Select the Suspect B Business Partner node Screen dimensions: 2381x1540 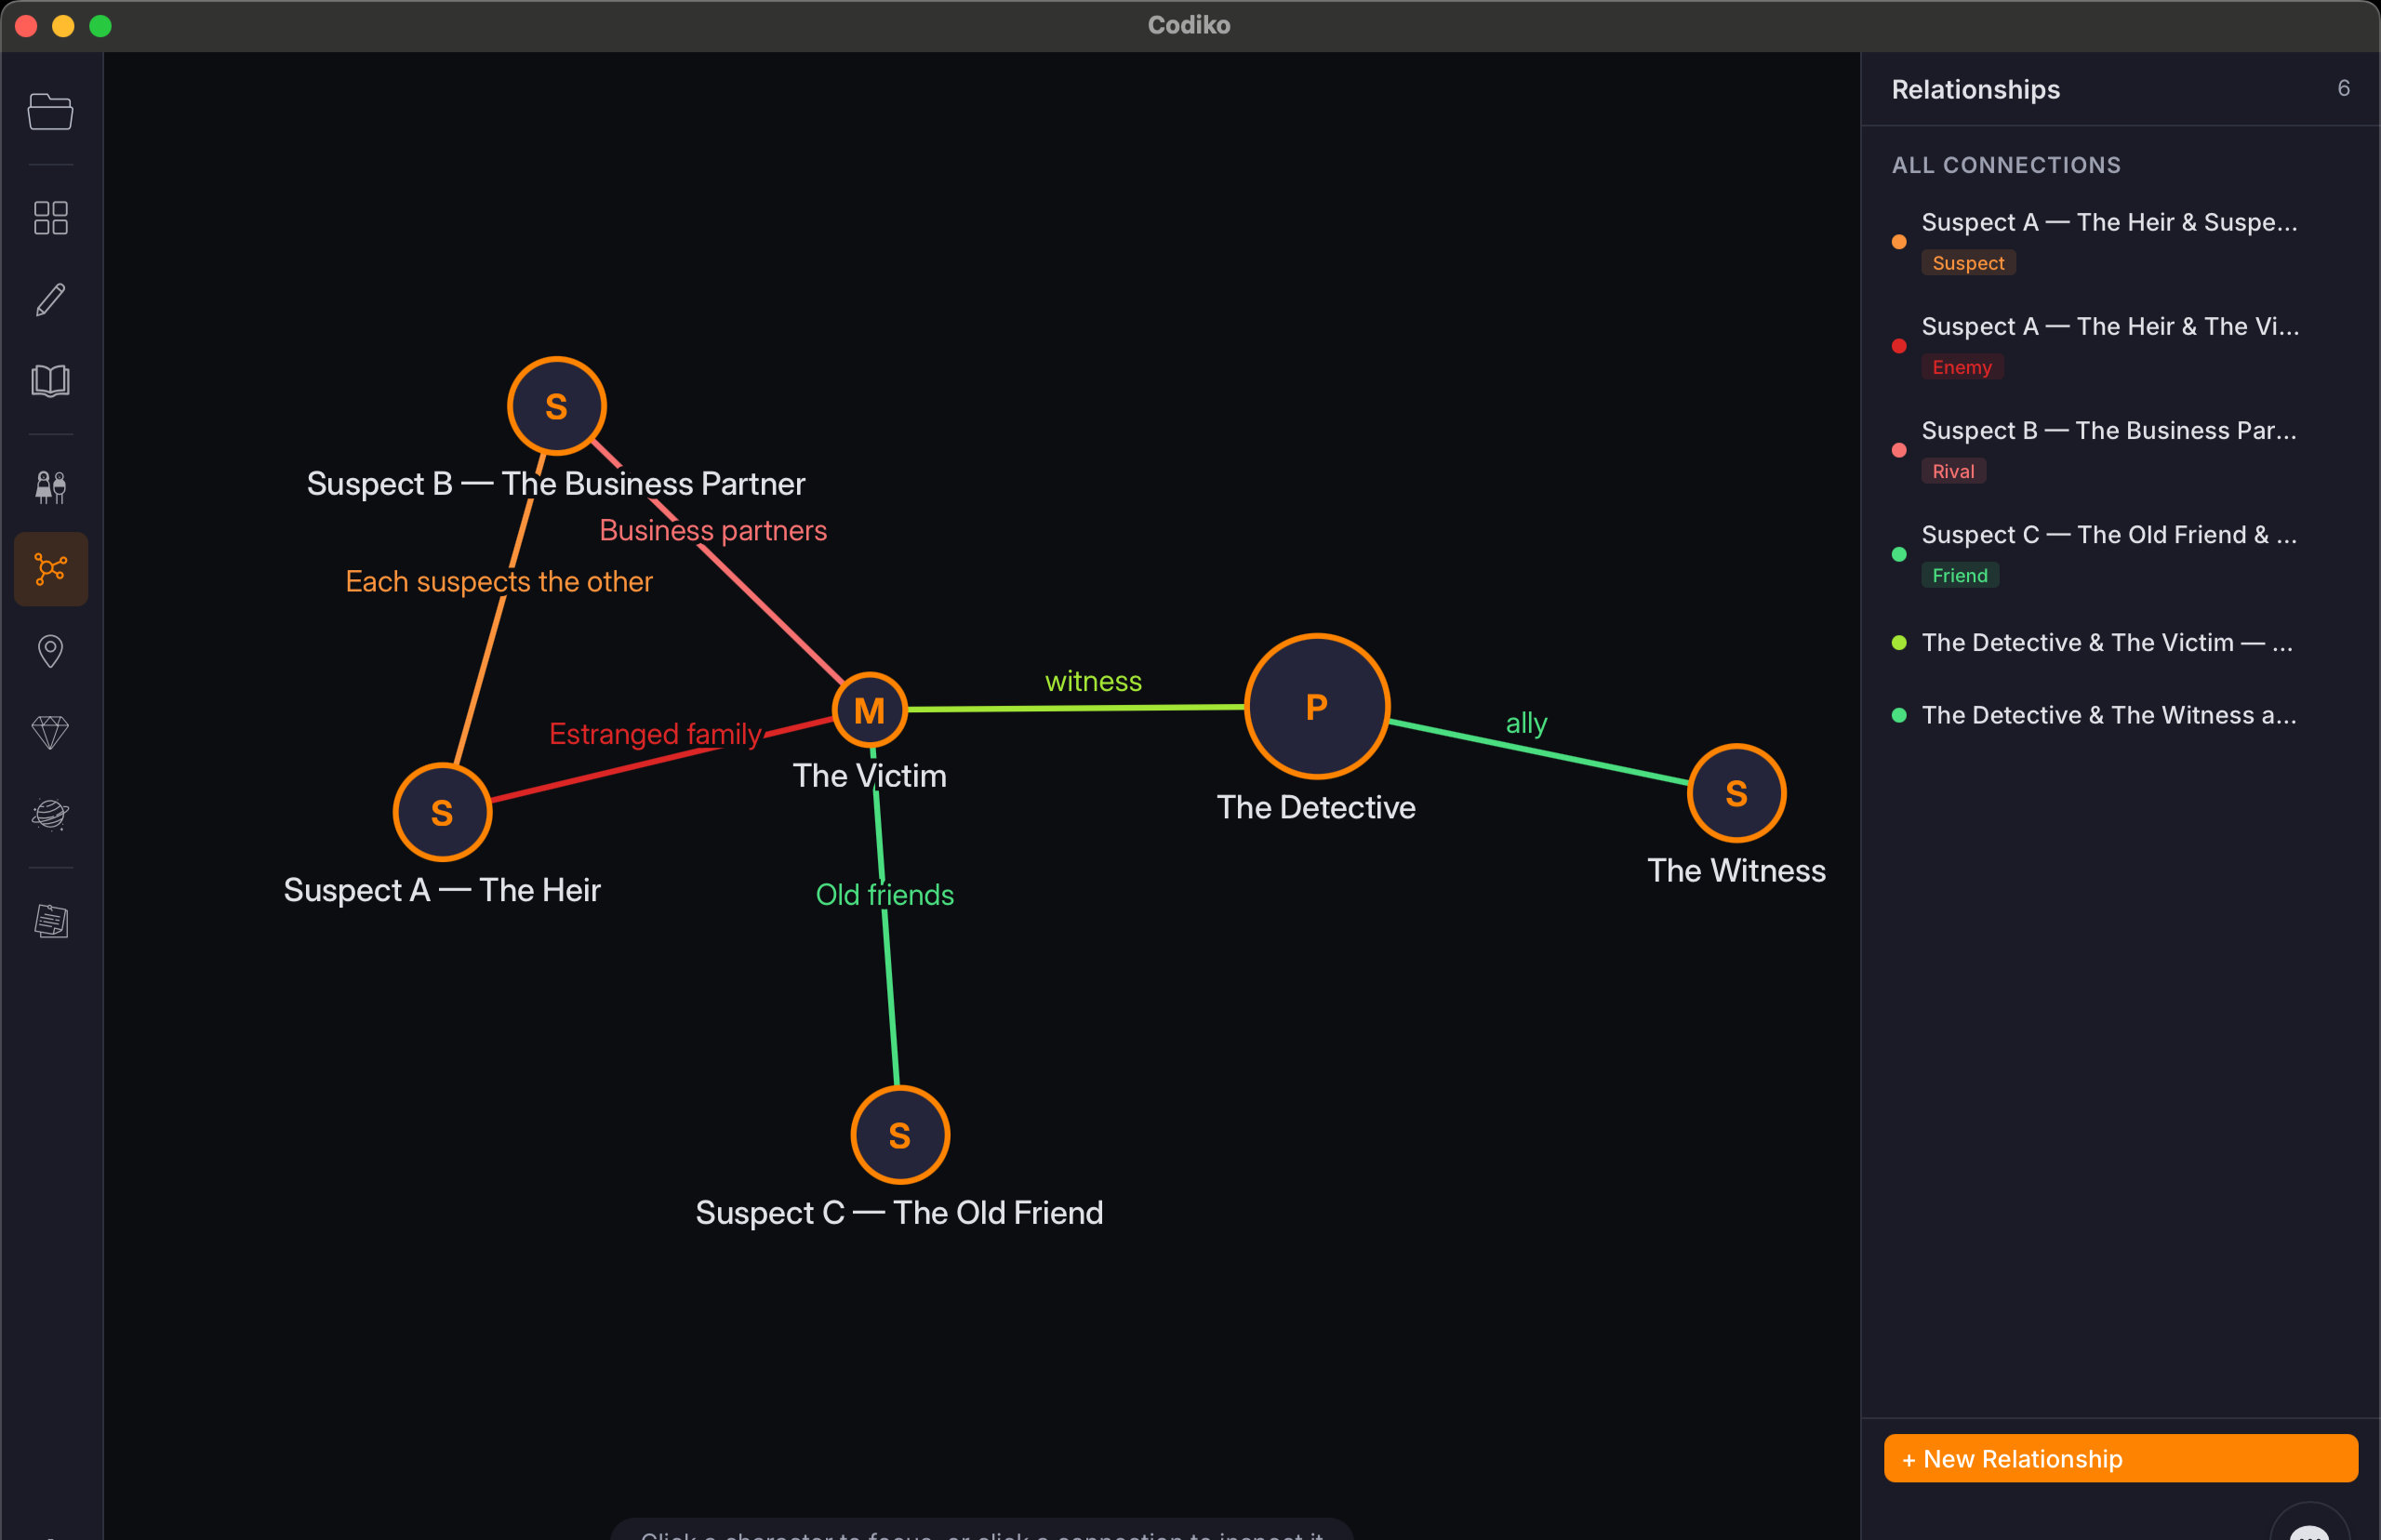point(556,406)
